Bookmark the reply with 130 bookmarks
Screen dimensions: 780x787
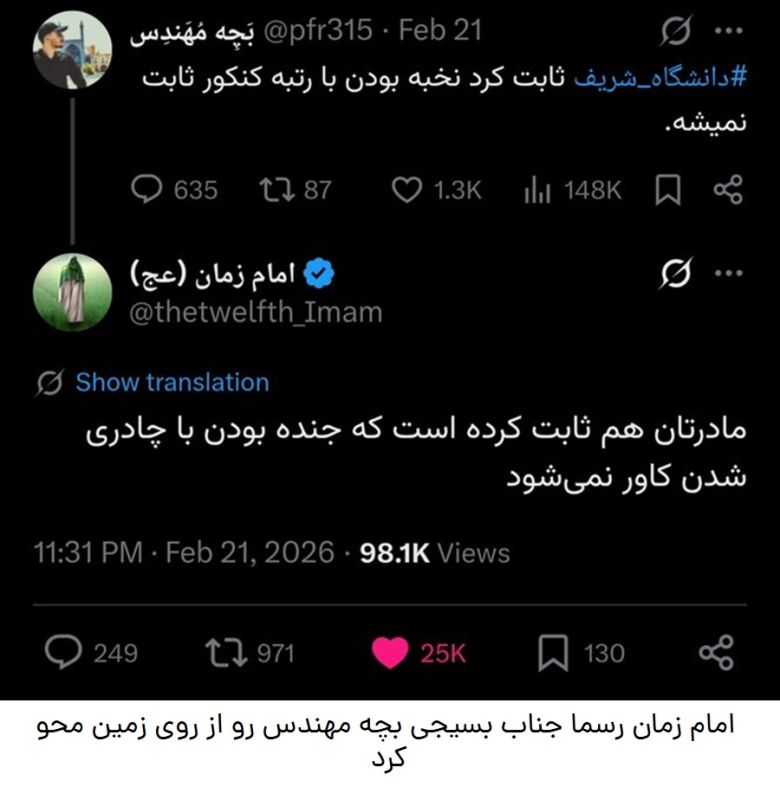[x=553, y=653]
